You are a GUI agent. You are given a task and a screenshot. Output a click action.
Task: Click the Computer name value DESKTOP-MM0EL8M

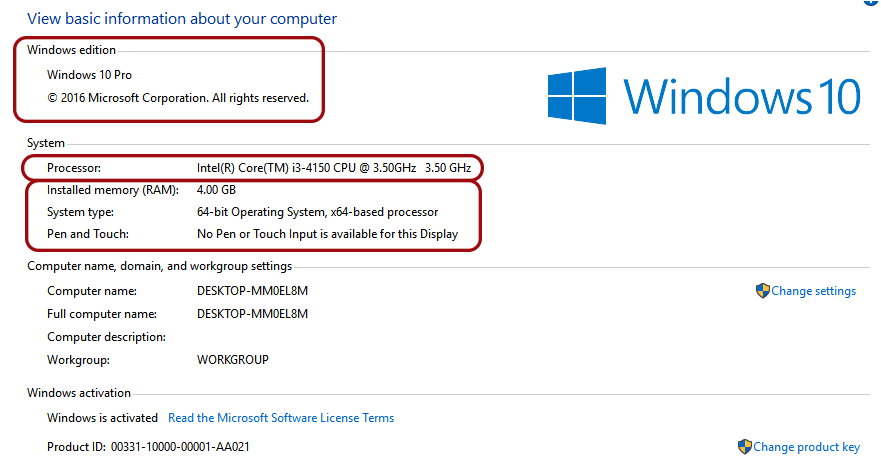252,291
